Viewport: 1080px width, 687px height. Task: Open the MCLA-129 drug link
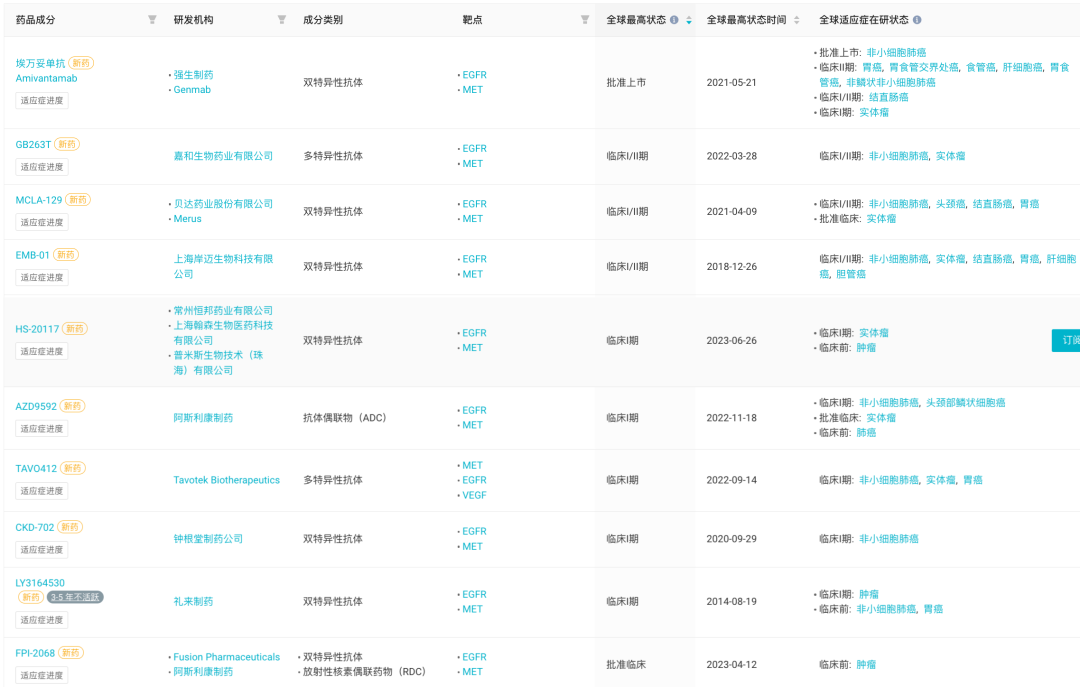click(x=39, y=200)
